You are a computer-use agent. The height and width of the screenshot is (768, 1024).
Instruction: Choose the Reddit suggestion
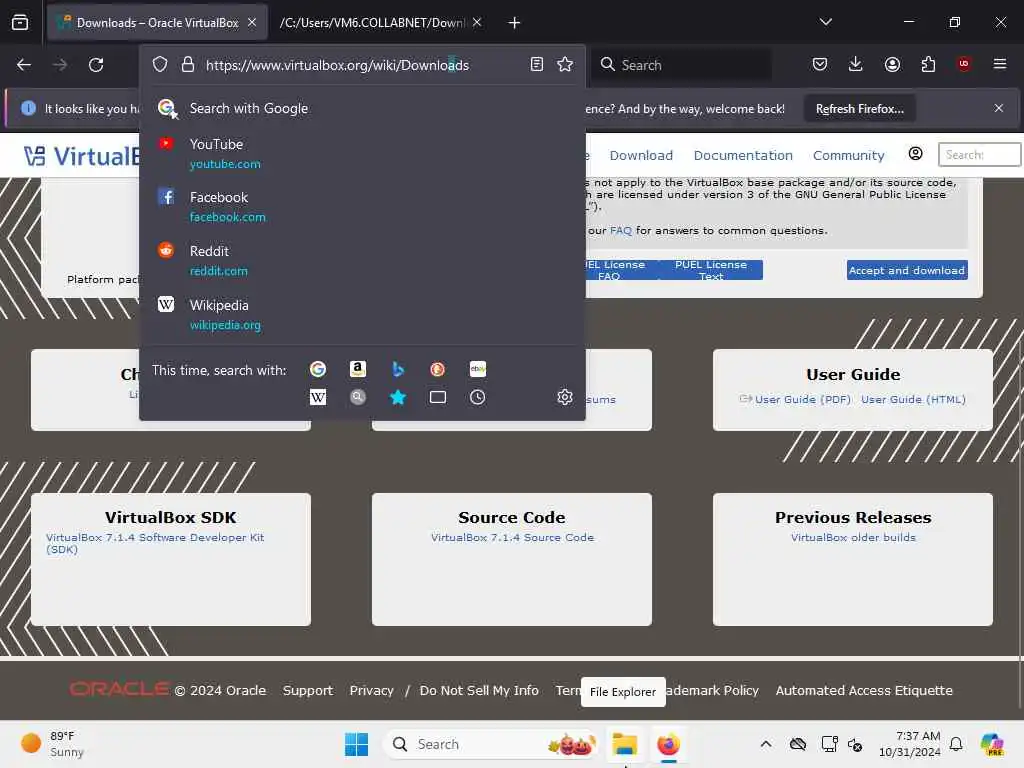(x=362, y=261)
